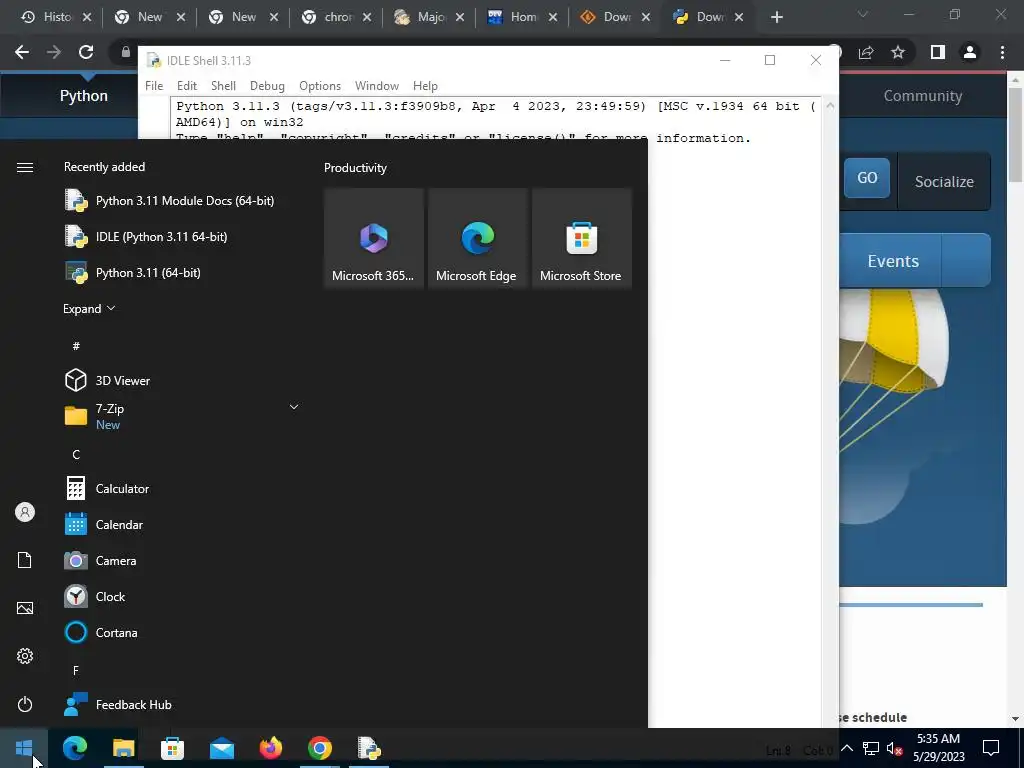
Task: Click the Productivity group header
Action: (x=355, y=168)
